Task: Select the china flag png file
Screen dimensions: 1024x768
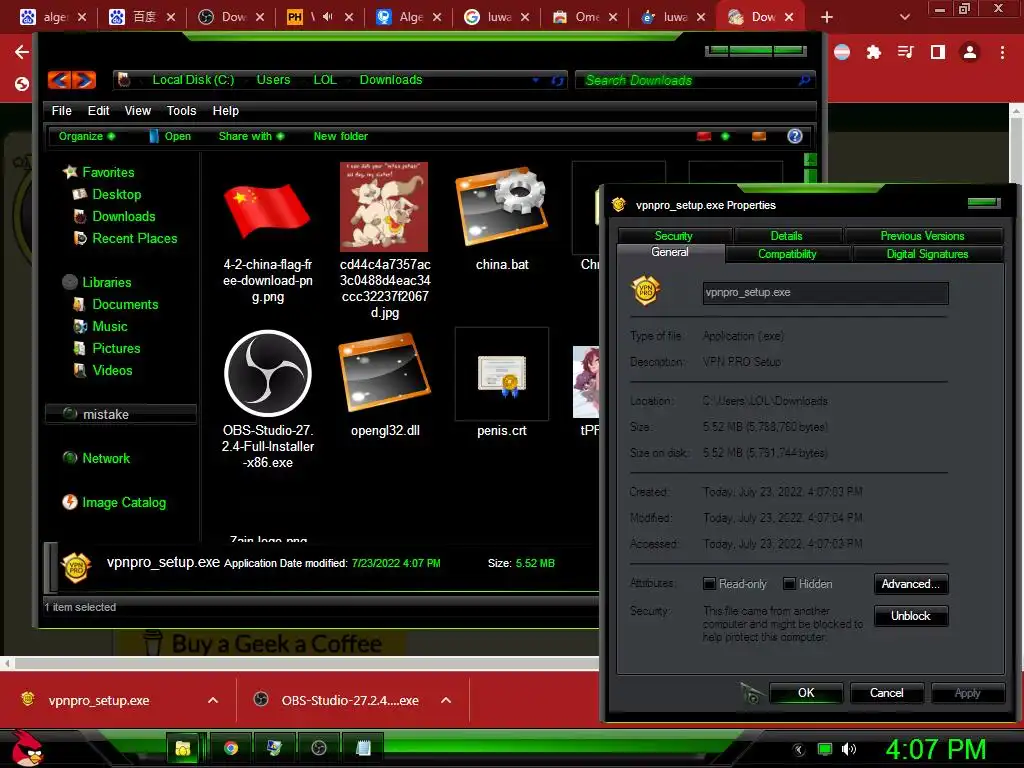Action: pos(267,210)
